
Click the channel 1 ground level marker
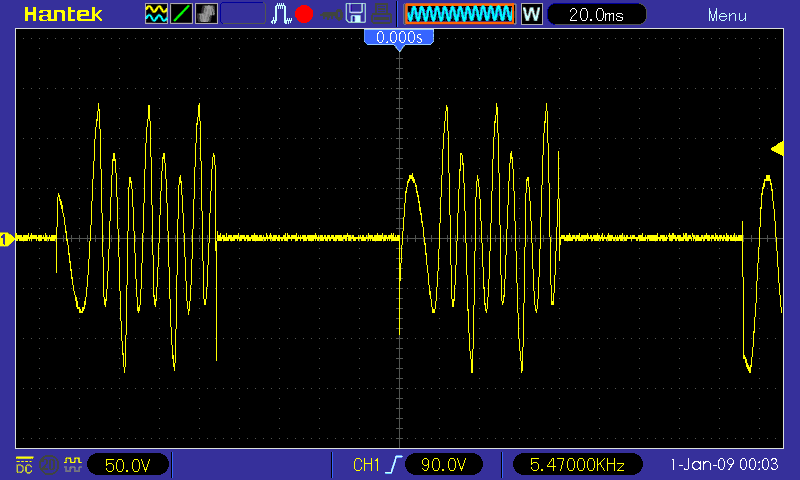[x=7, y=239]
